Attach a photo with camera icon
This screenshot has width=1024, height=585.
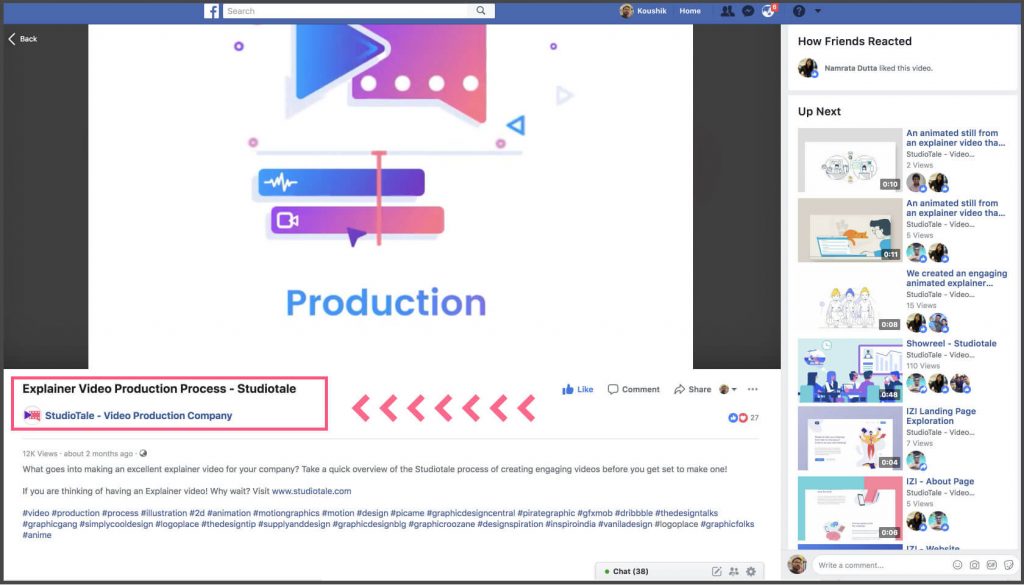(x=974, y=565)
